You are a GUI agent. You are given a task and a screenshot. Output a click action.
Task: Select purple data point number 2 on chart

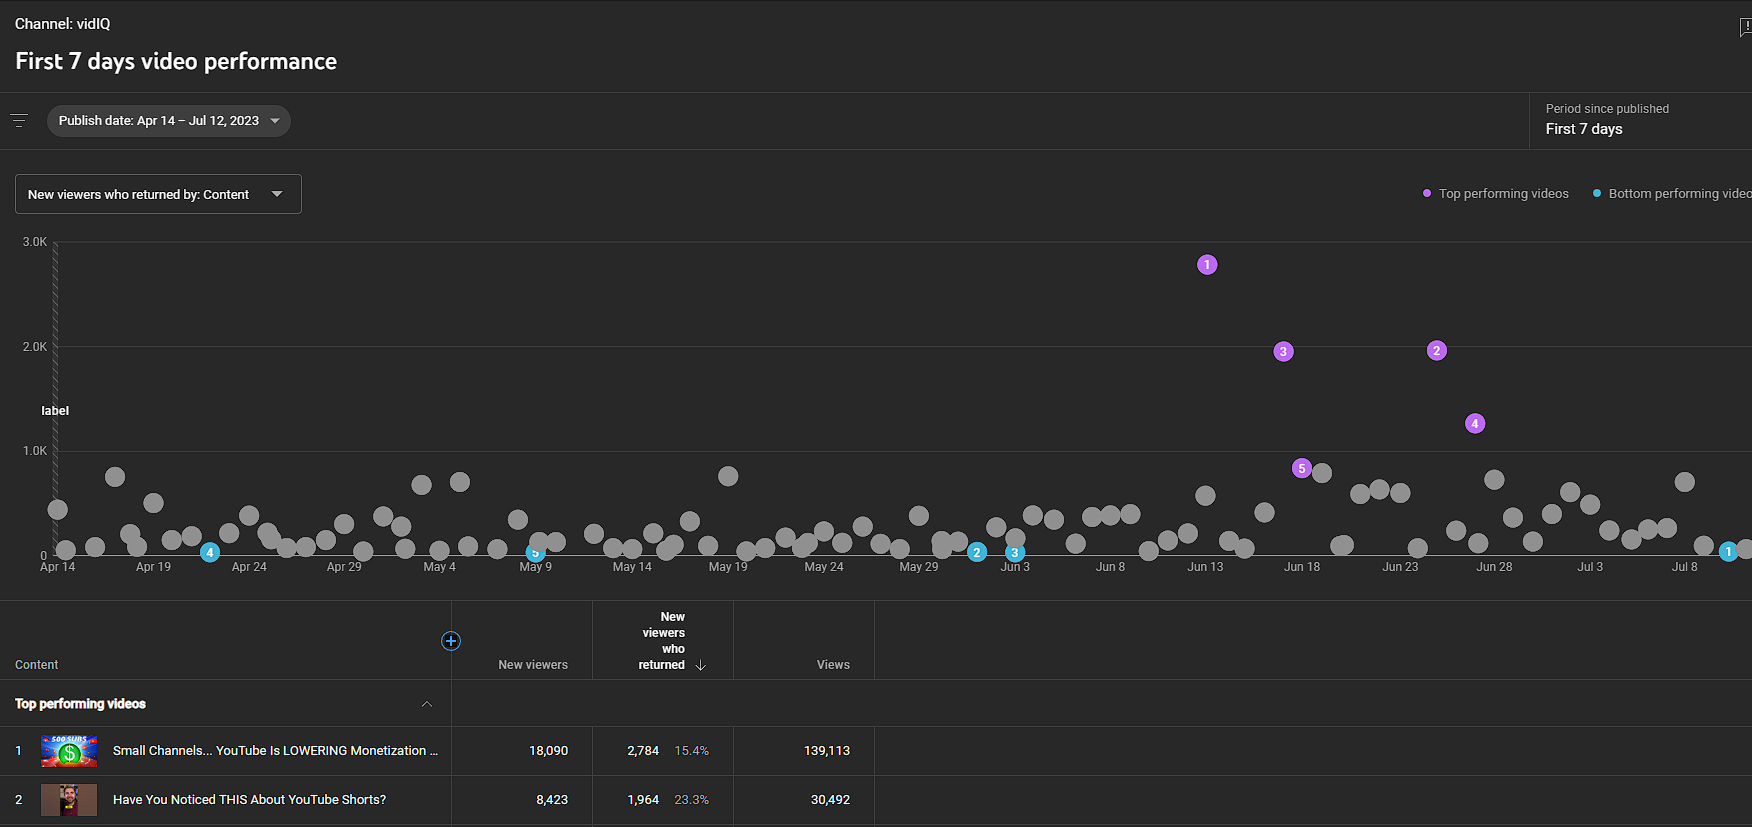click(1437, 351)
